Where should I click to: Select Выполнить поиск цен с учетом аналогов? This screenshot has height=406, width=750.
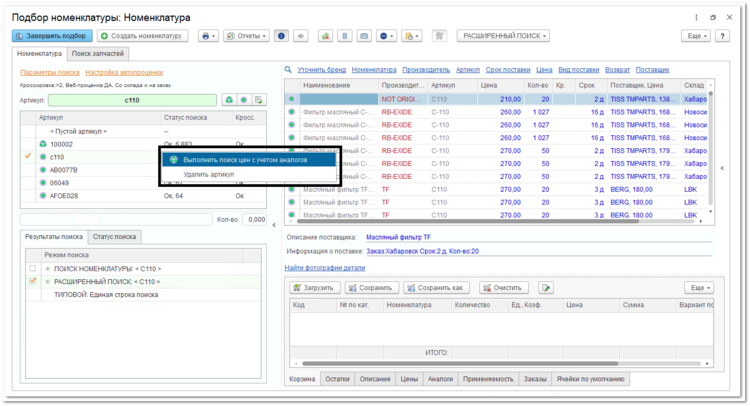tap(249, 160)
